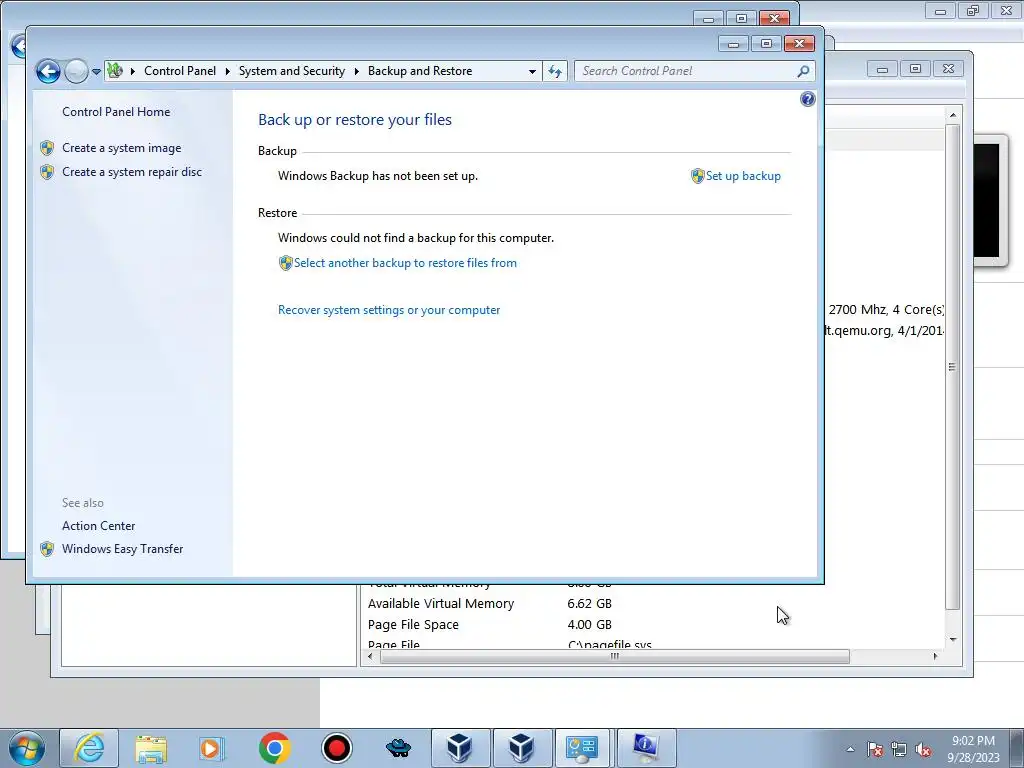Click the magnifier search icon
Screen dimensions: 1024x768
click(x=803, y=71)
